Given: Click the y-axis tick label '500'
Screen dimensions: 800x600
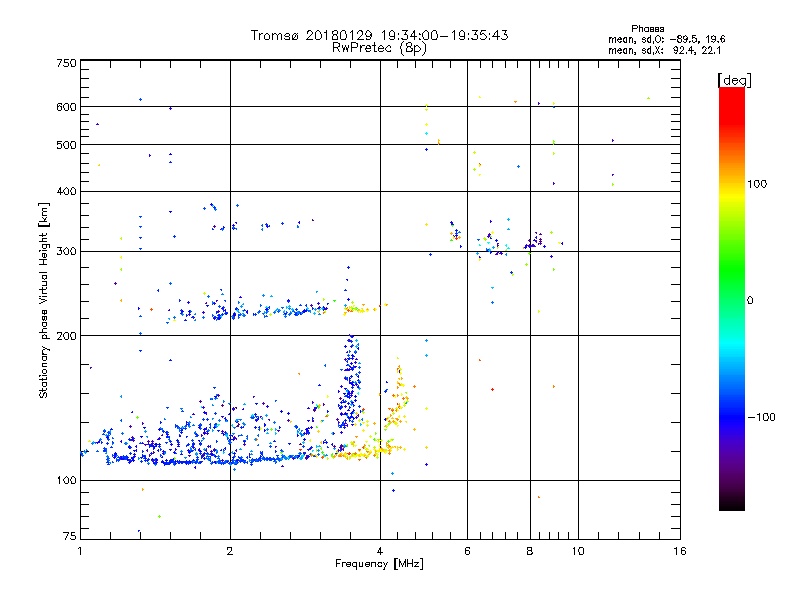Looking at the screenshot, I should (66, 145).
